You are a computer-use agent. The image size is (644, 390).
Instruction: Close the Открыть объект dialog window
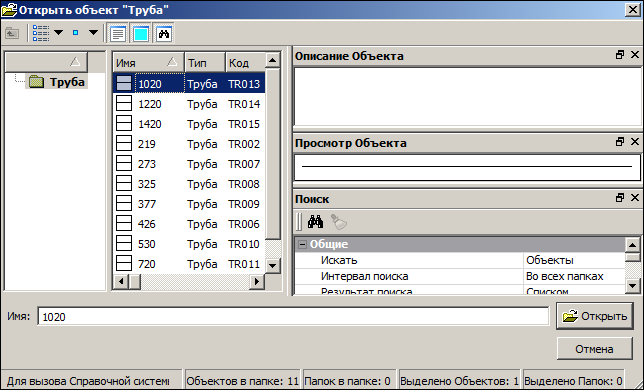[632, 9]
